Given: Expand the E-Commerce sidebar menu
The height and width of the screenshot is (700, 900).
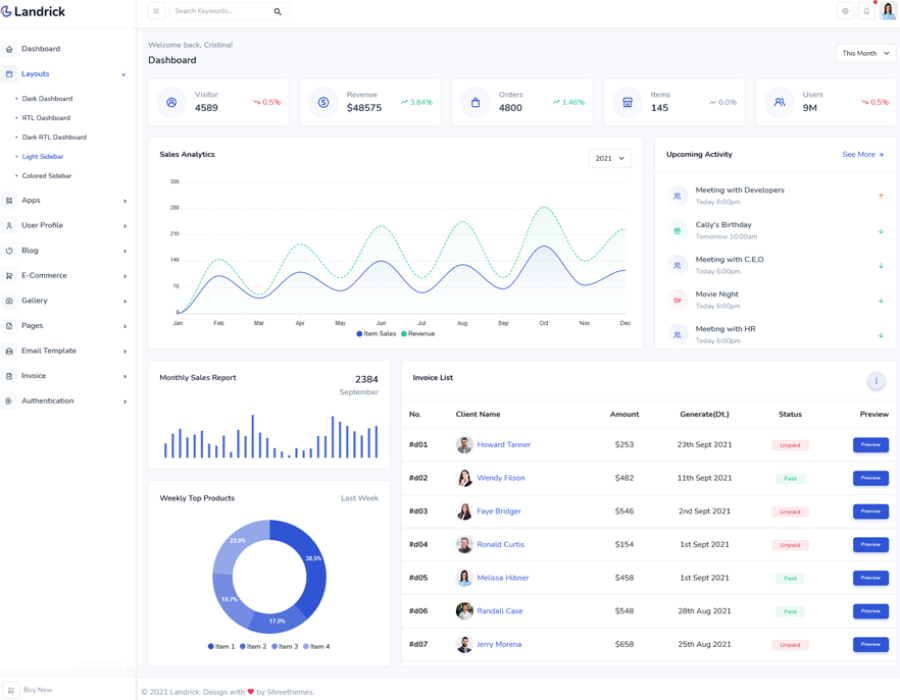Looking at the screenshot, I should point(65,275).
